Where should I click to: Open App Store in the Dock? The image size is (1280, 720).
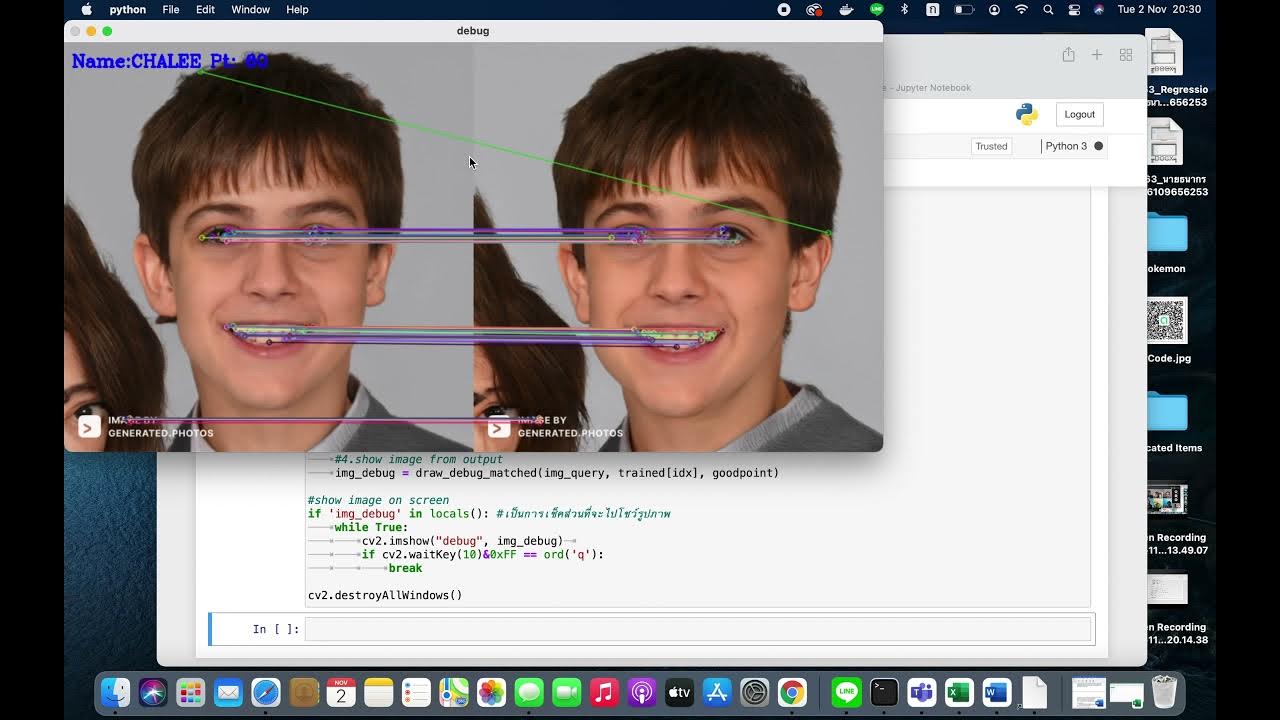click(717, 692)
